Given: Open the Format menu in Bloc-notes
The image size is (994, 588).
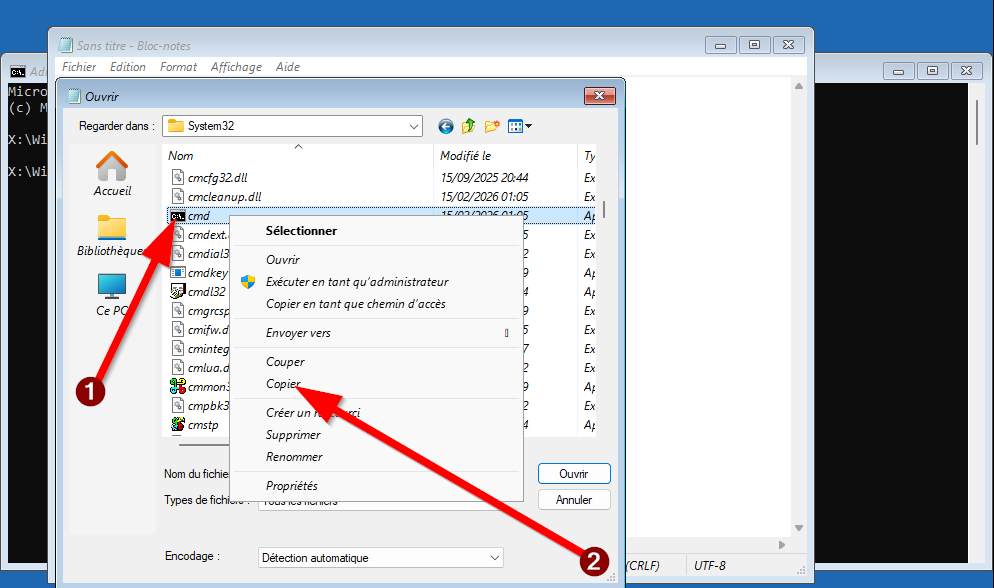Looking at the screenshot, I should pos(178,67).
